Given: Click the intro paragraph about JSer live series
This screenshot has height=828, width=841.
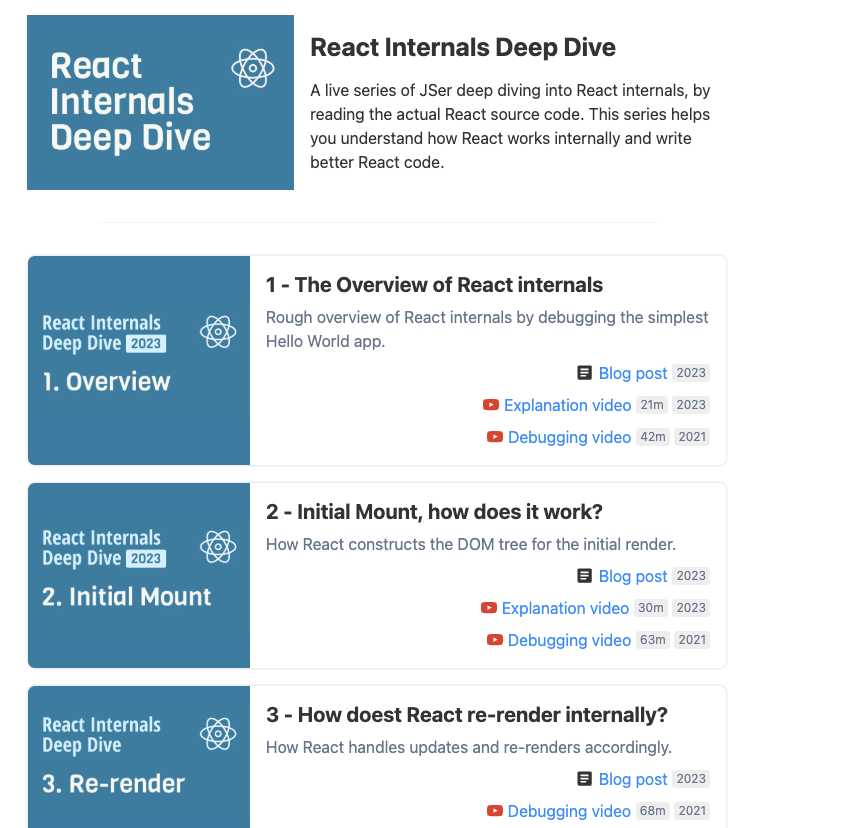Looking at the screenshot, I should point(510,127).
